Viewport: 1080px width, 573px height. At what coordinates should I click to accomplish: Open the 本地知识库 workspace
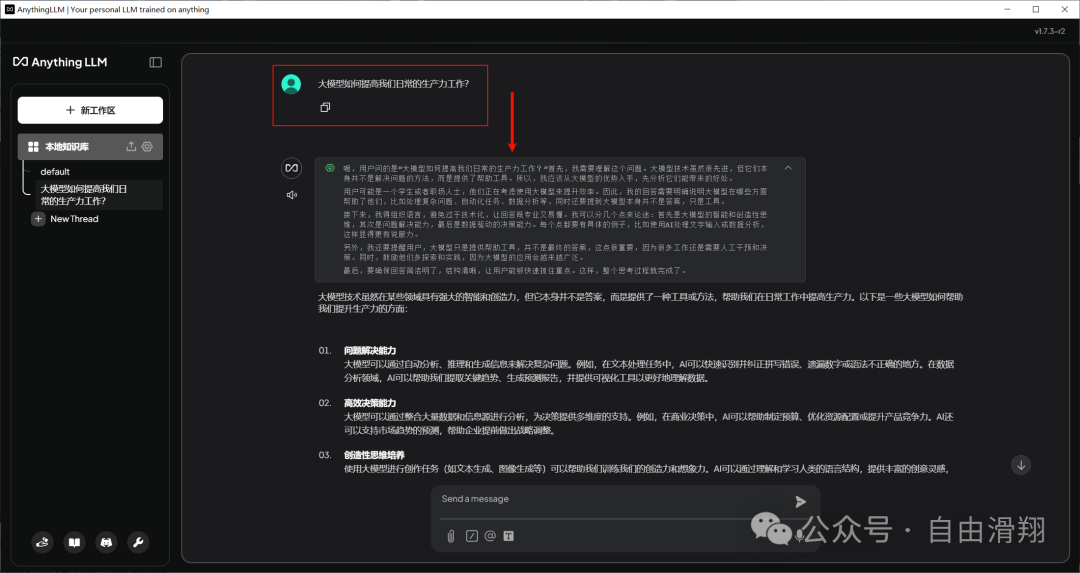click(90, 147)
